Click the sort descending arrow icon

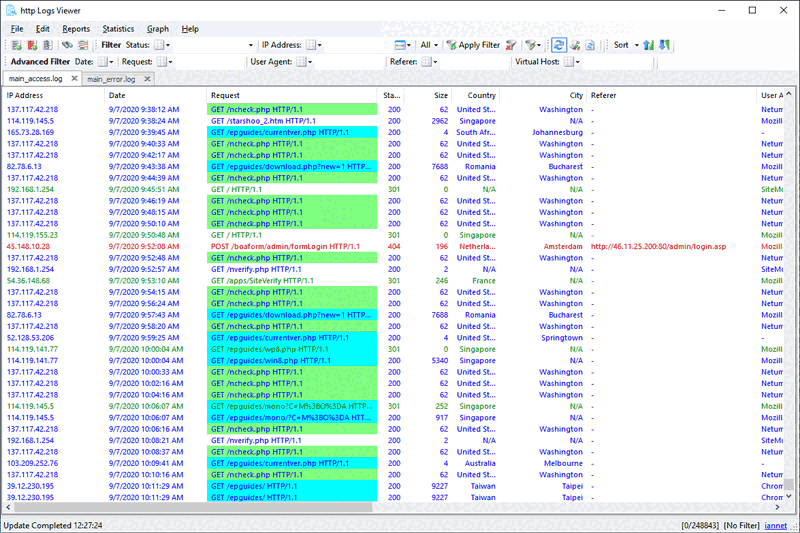click(x=665, y=45)
